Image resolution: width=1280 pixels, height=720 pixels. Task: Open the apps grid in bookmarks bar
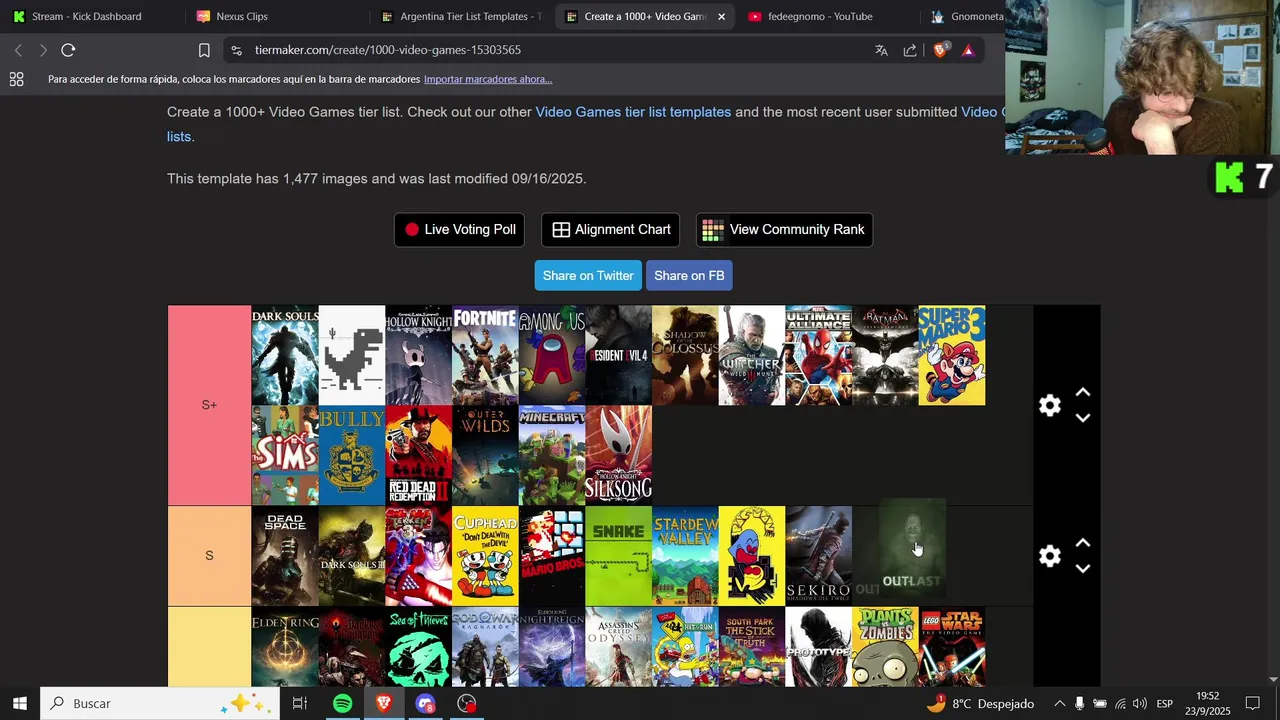point(16,79)
